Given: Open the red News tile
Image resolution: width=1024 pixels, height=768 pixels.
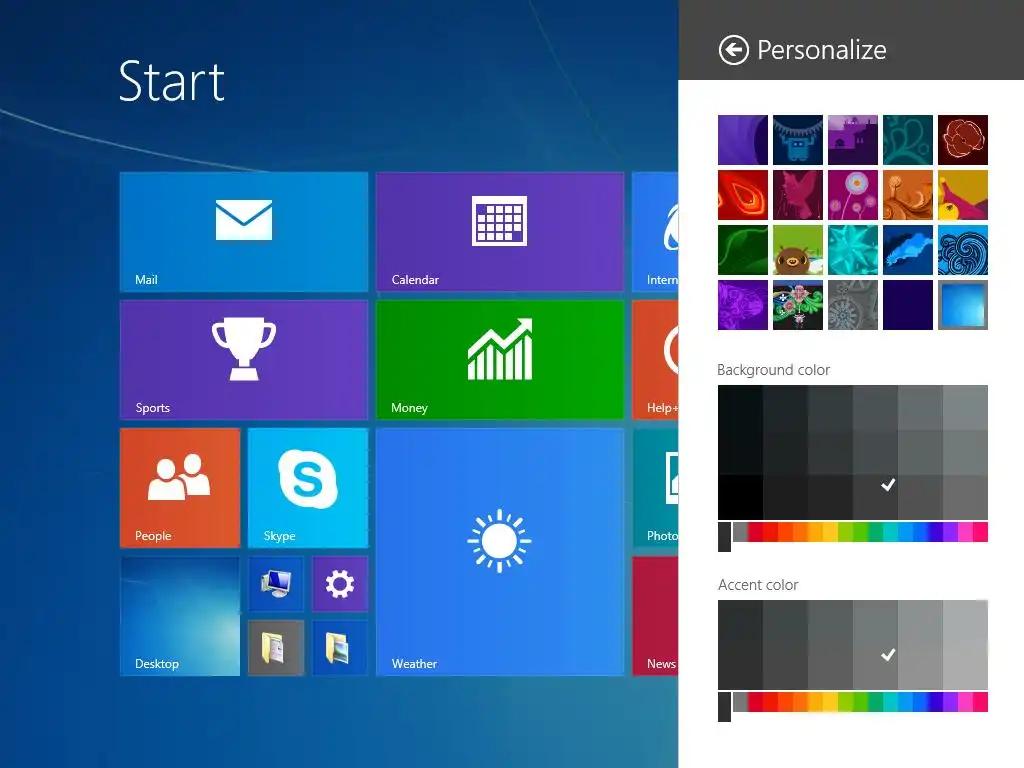Looking at the screenshot, I should tap(655, 616).
